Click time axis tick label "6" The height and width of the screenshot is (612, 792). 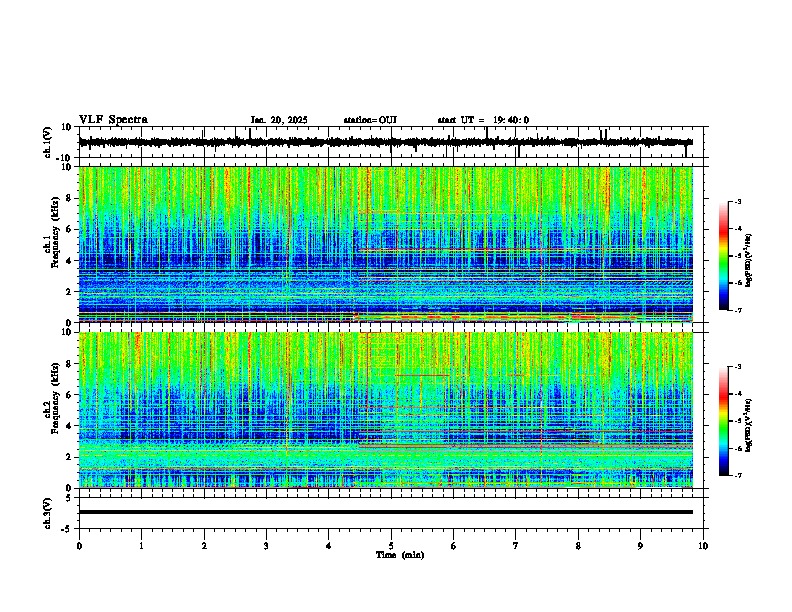(454, 546)
